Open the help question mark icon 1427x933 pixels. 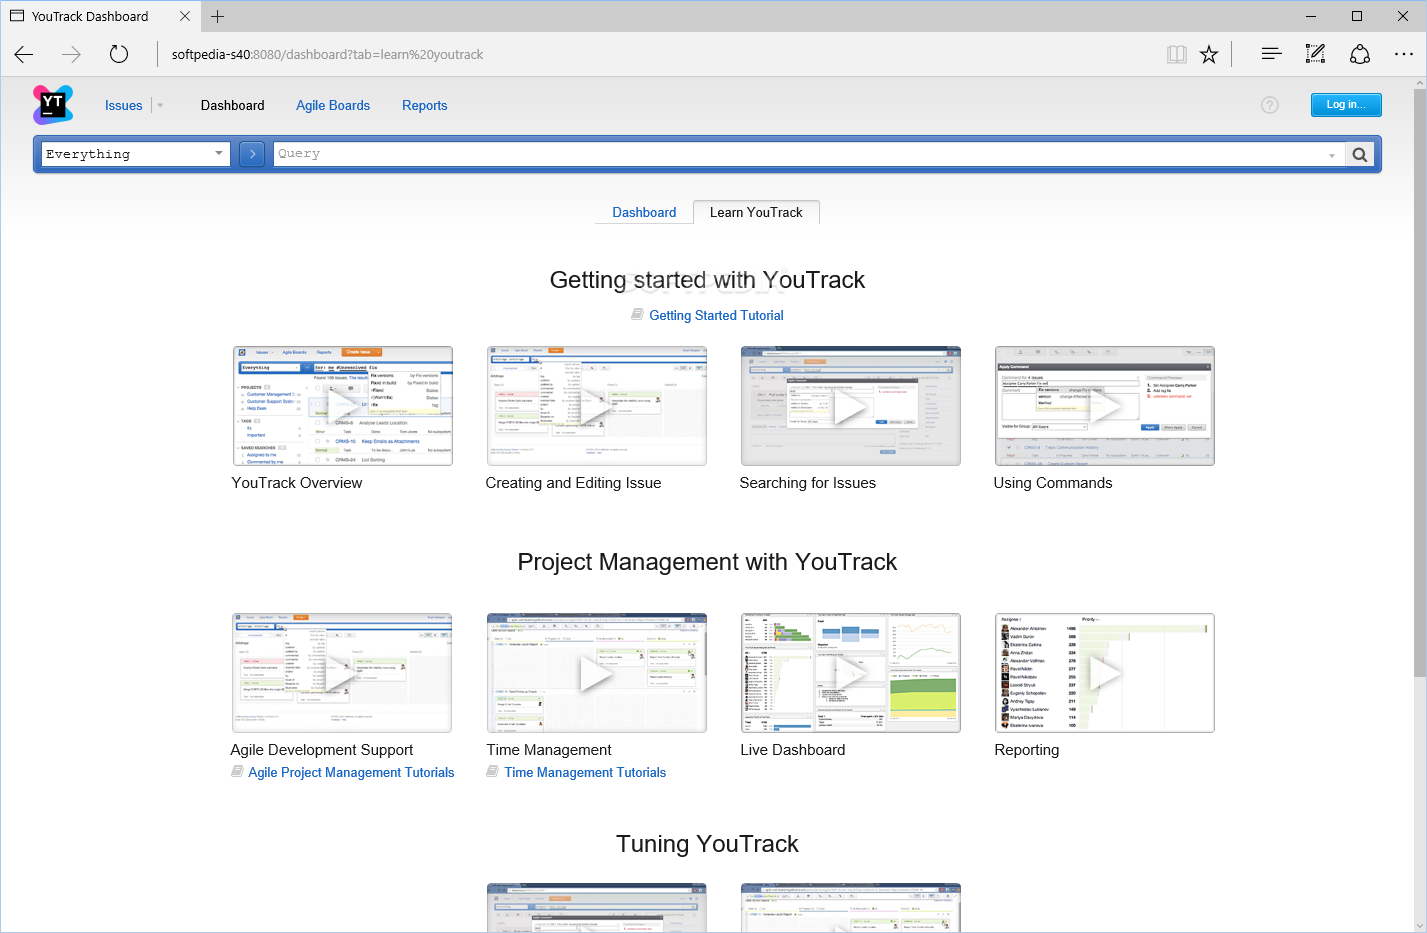1270,105
